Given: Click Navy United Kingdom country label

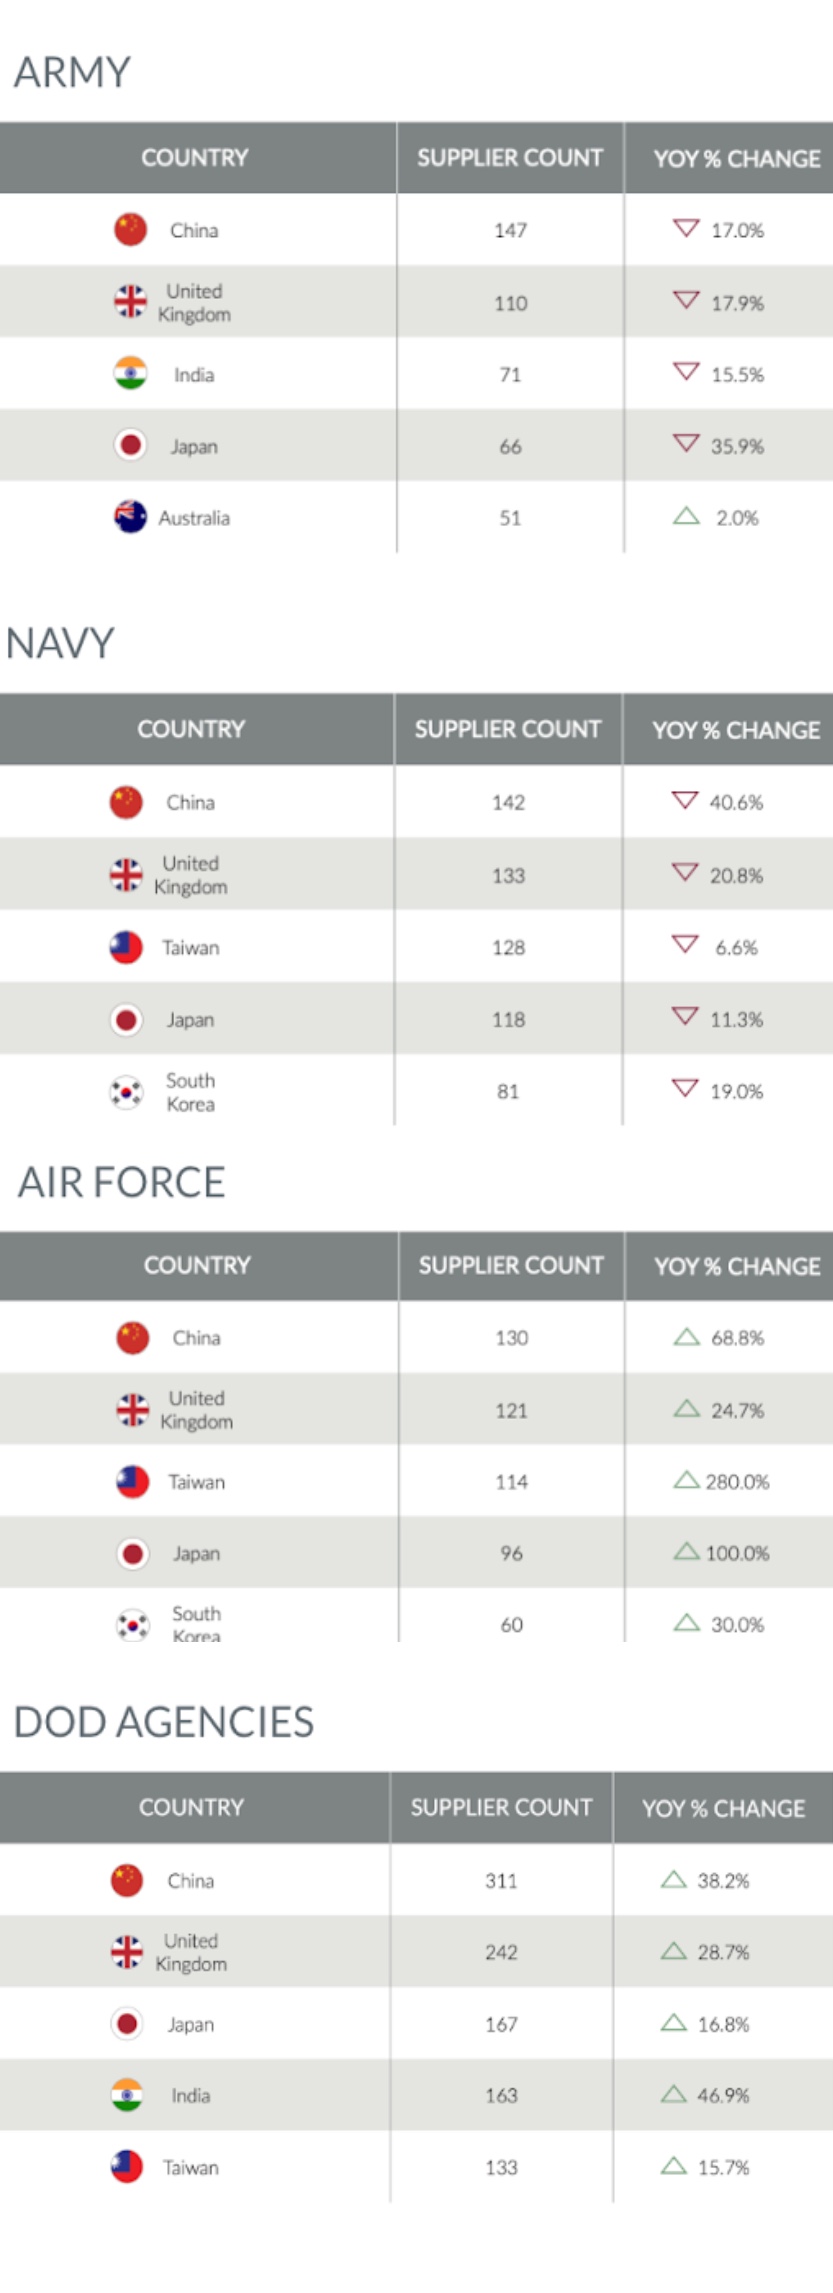Looking at the screenshot, I should 190,875.
